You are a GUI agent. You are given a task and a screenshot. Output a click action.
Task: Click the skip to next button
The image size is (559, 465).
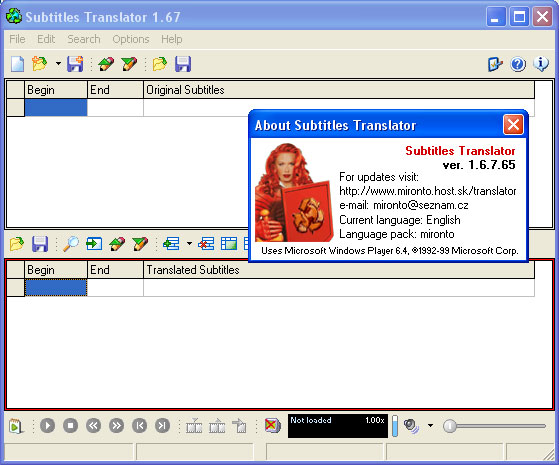[x=162, y=426]
